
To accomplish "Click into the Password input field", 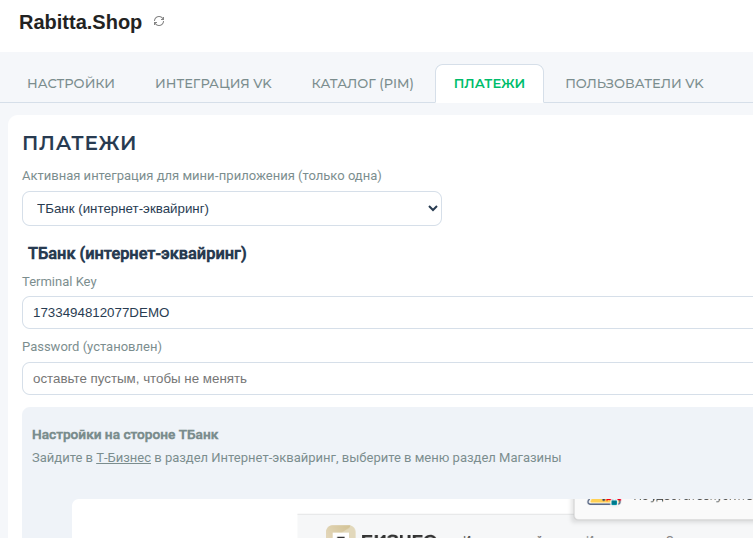I will [x=388, y=379].
